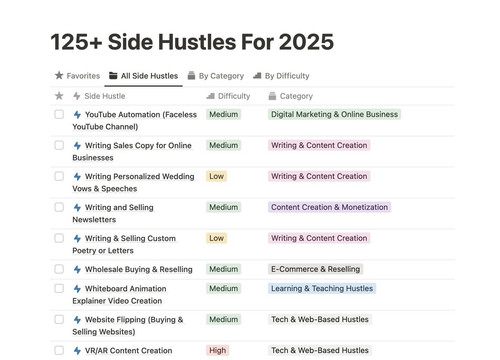The image size is (500, 360).
Task: Check the box for Writing and Selling Newsletters
Action: click(59, 207)
